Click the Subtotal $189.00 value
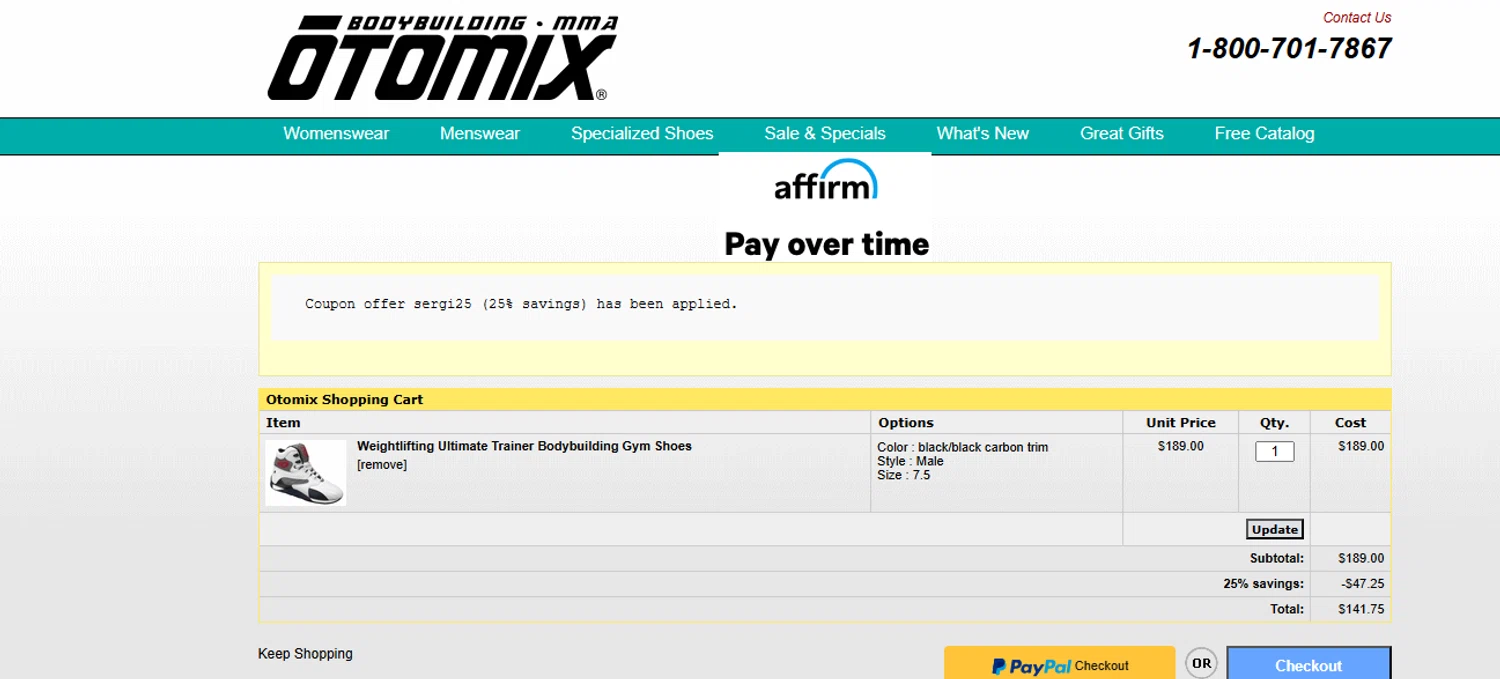The height and width of the screenshot is (679, 1500). [x=1361, y=558]
